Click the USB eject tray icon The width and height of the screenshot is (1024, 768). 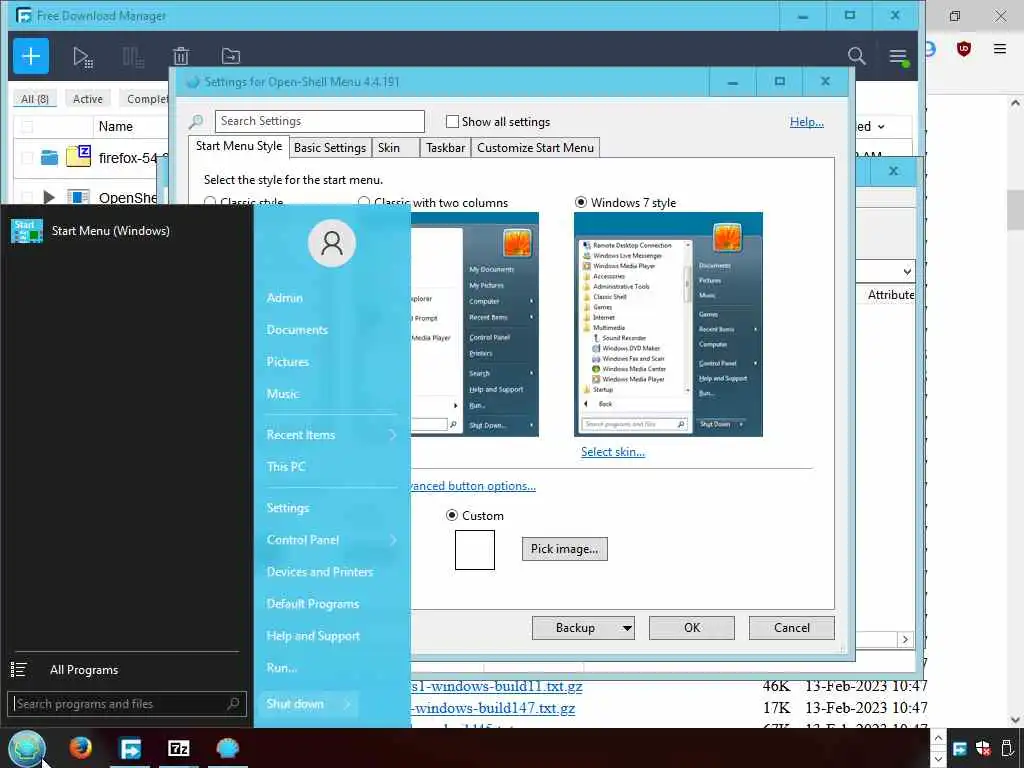[1007, 749]
